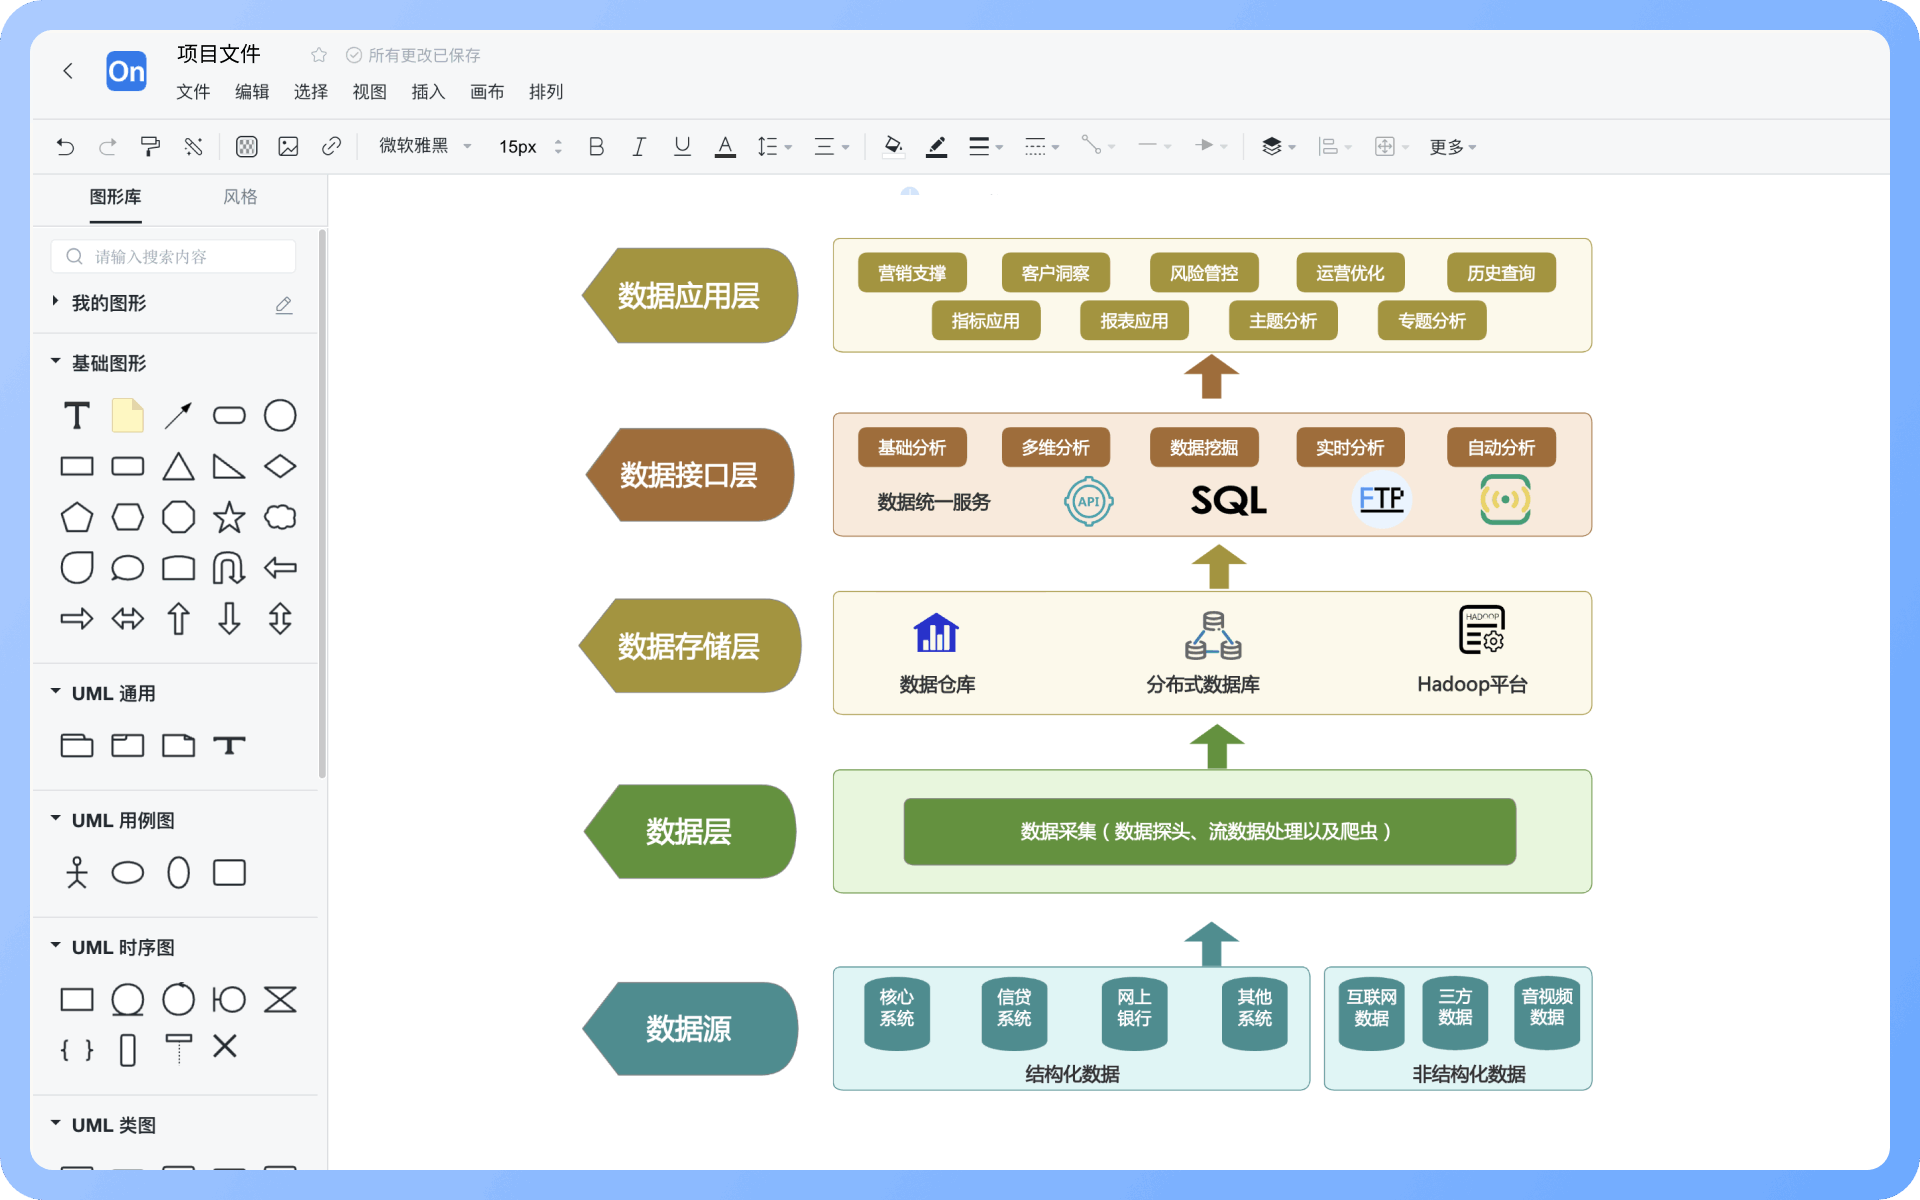
Task: Click the insert link icon
Action: tap(331, 147)
